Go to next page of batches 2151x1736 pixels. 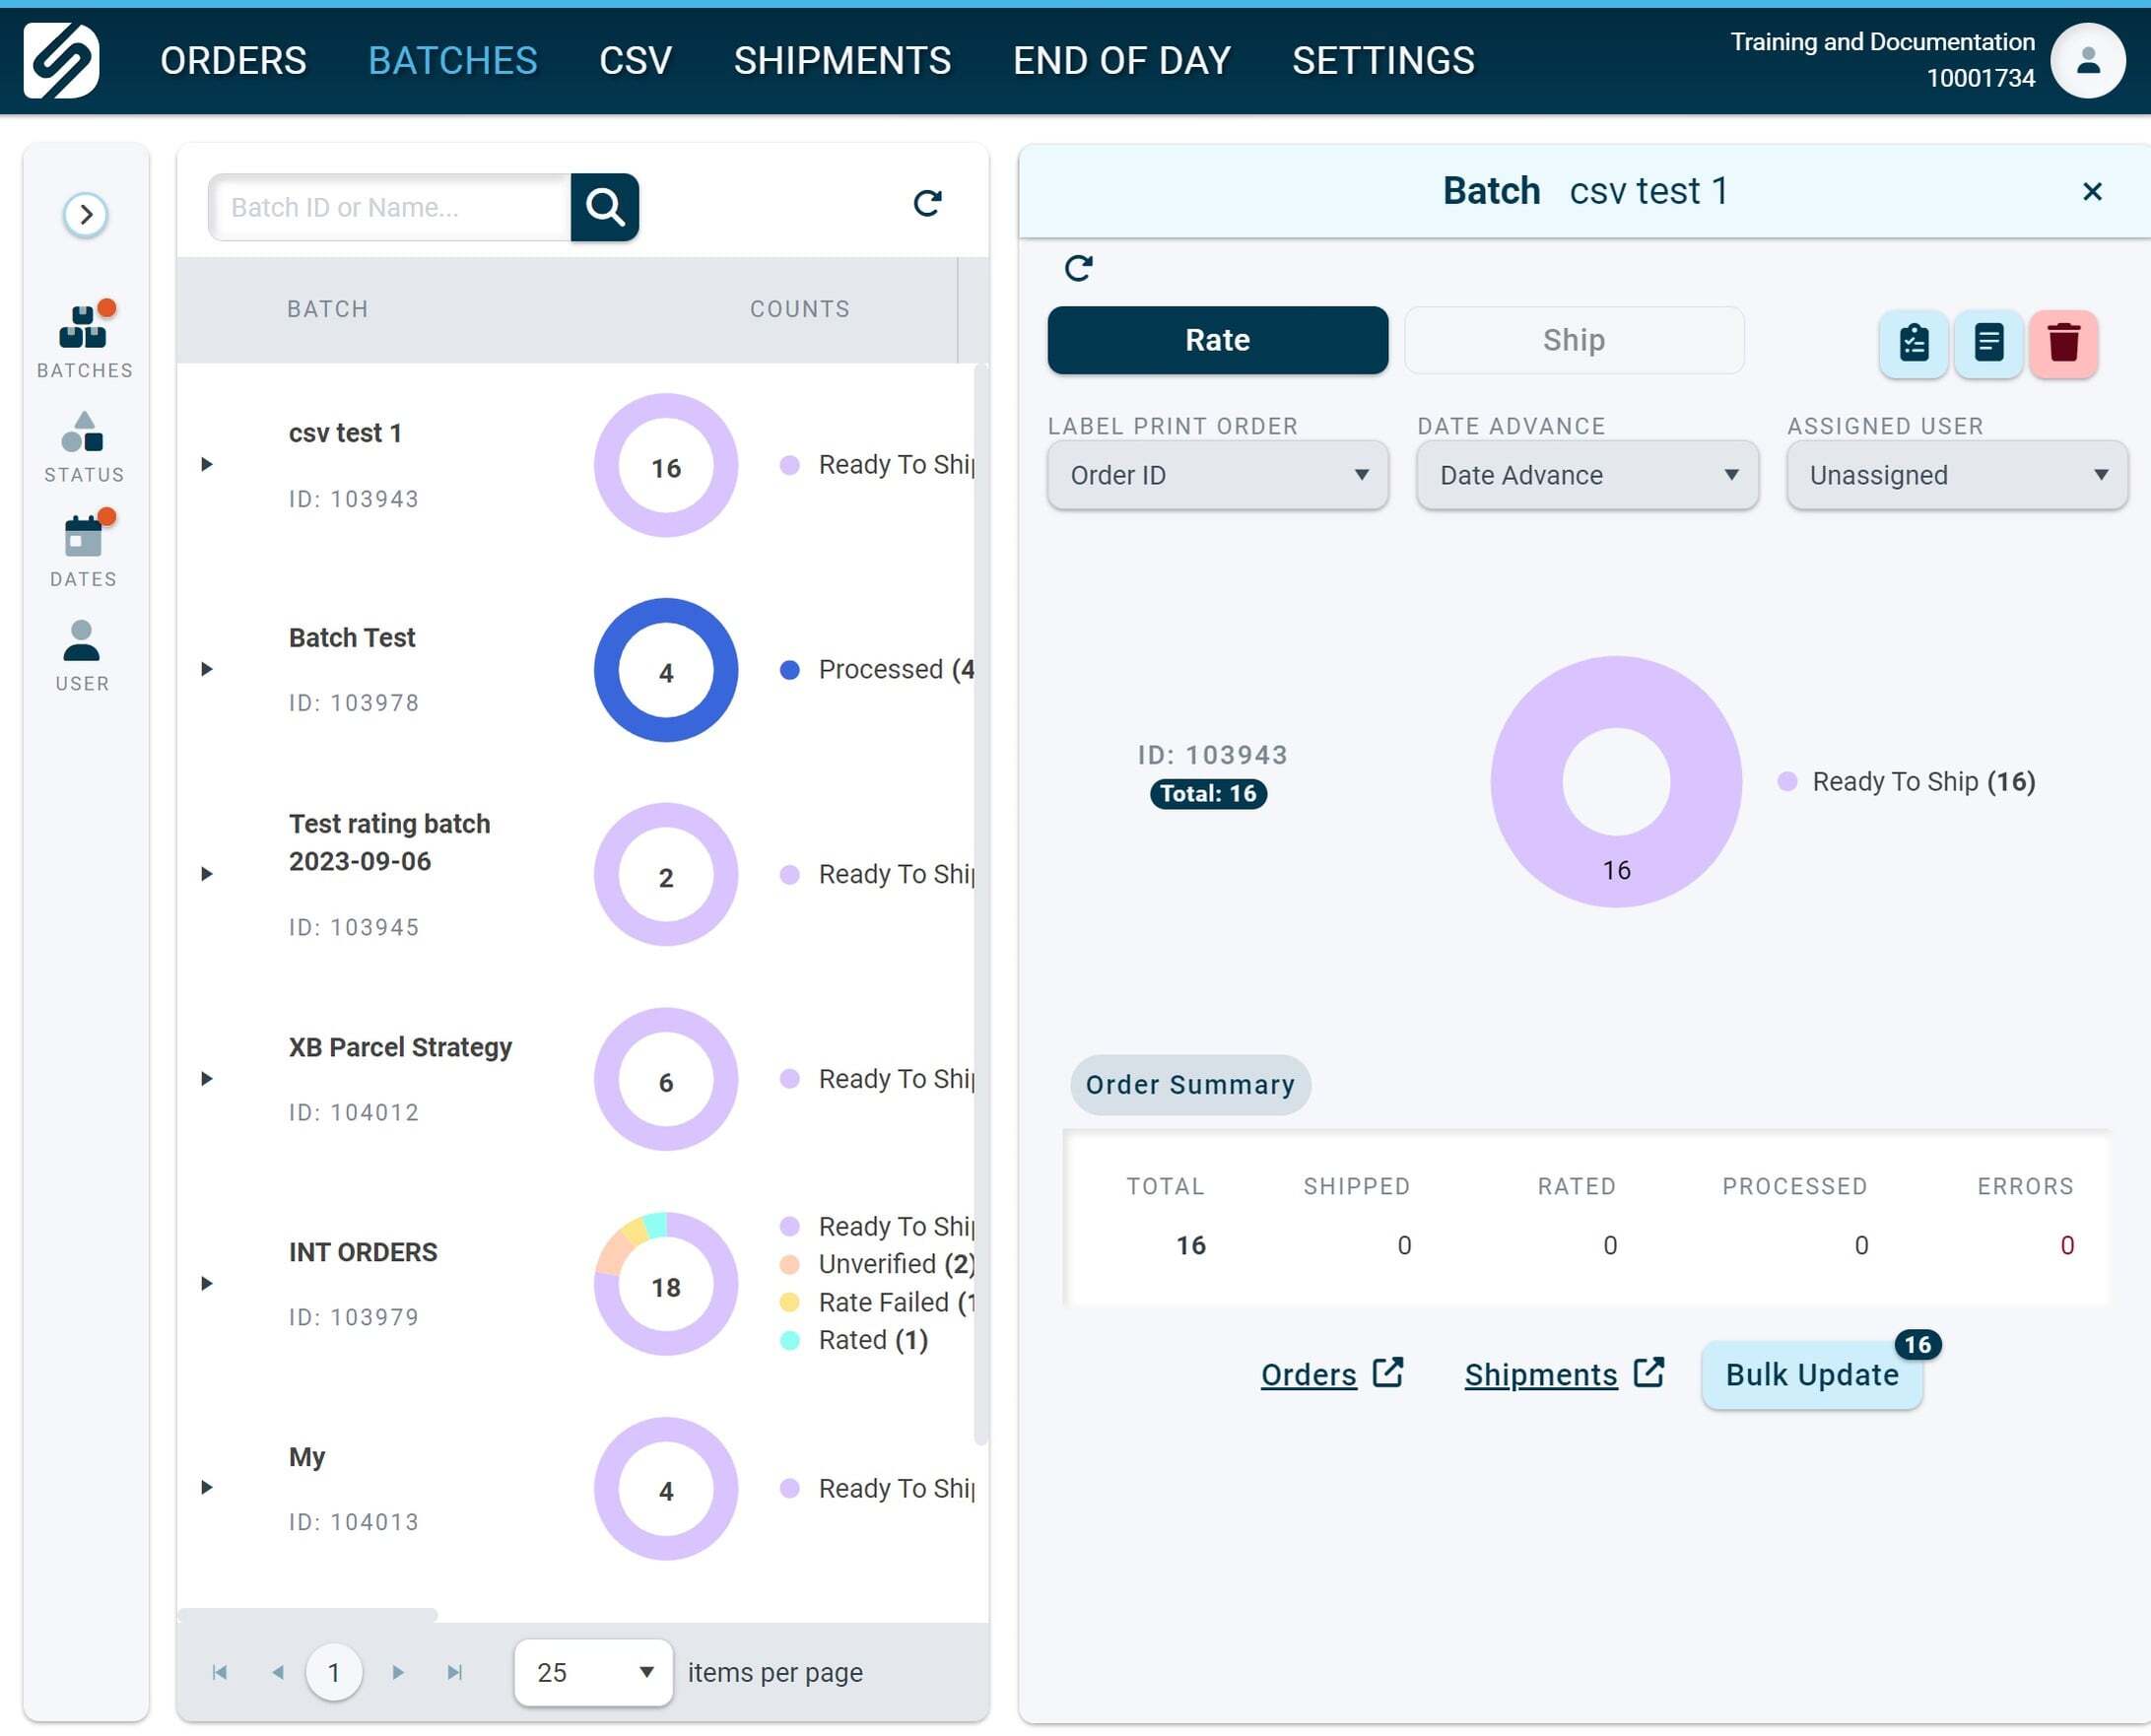pyautogui.click(x=398, y=1672)
